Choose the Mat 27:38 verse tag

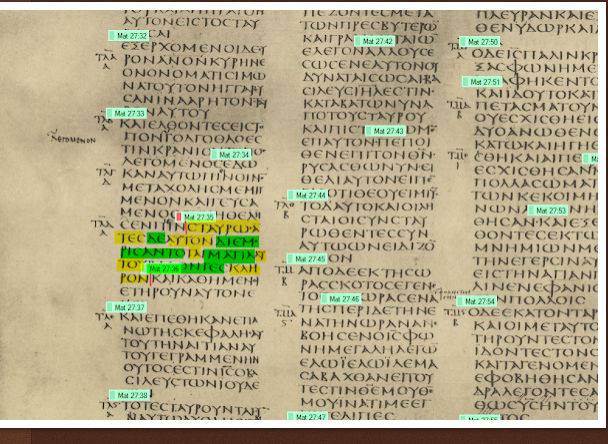130,395
